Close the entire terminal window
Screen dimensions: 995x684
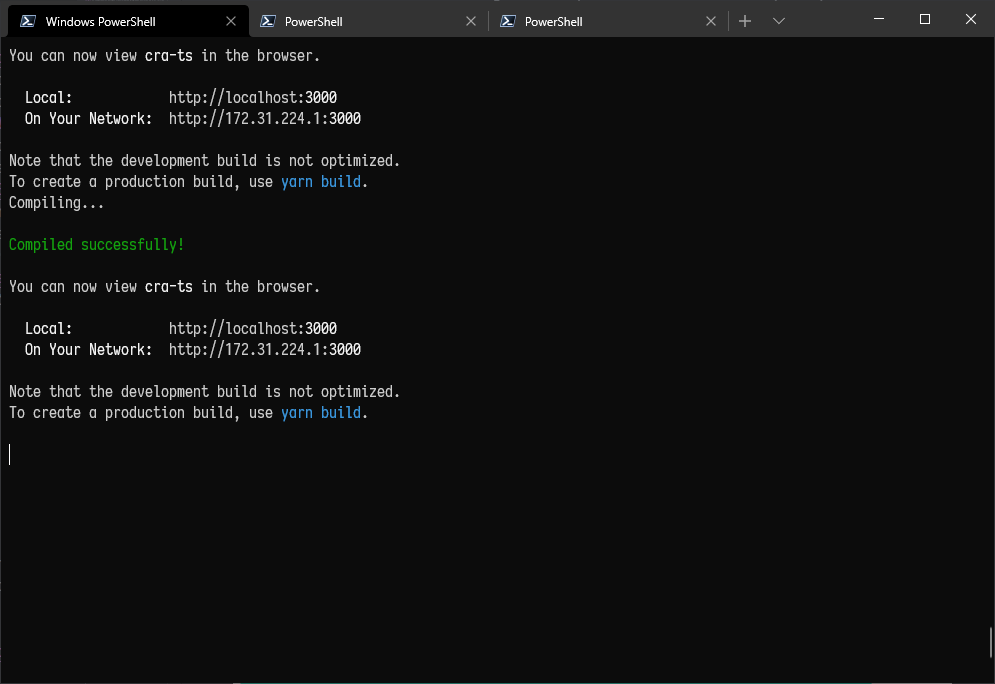point(970,18)
